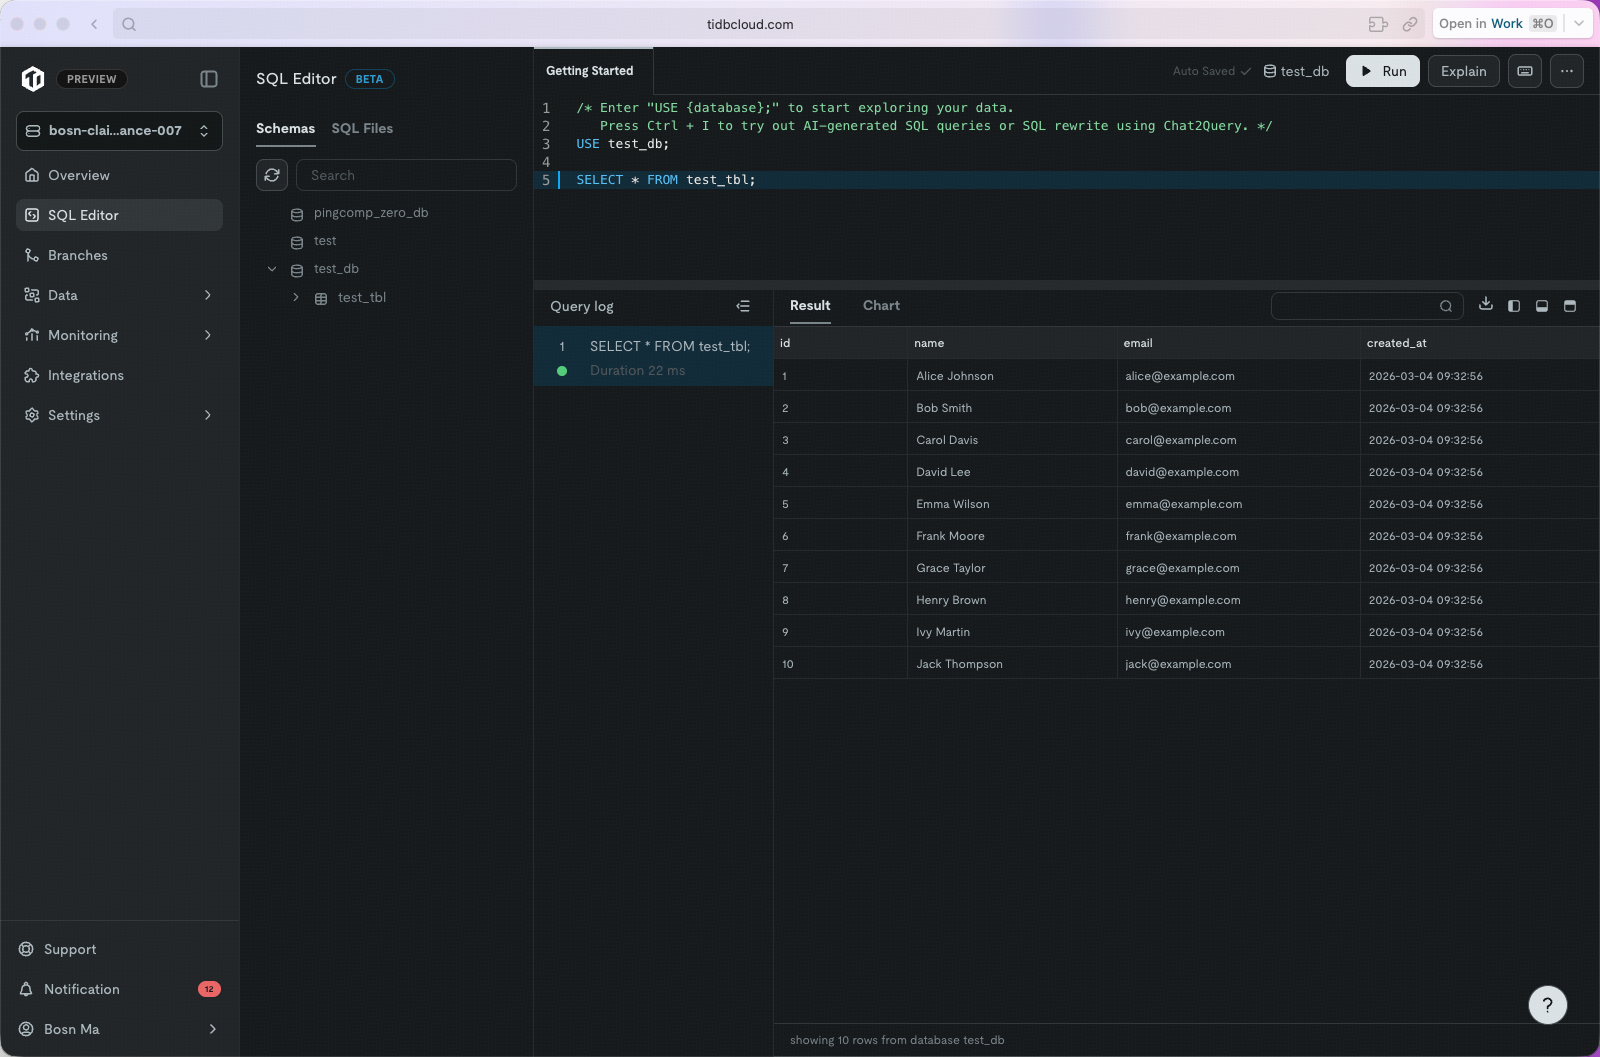Click the schema Search input field
Screen dimensions: 1600x1057
[x=406, y=175]
